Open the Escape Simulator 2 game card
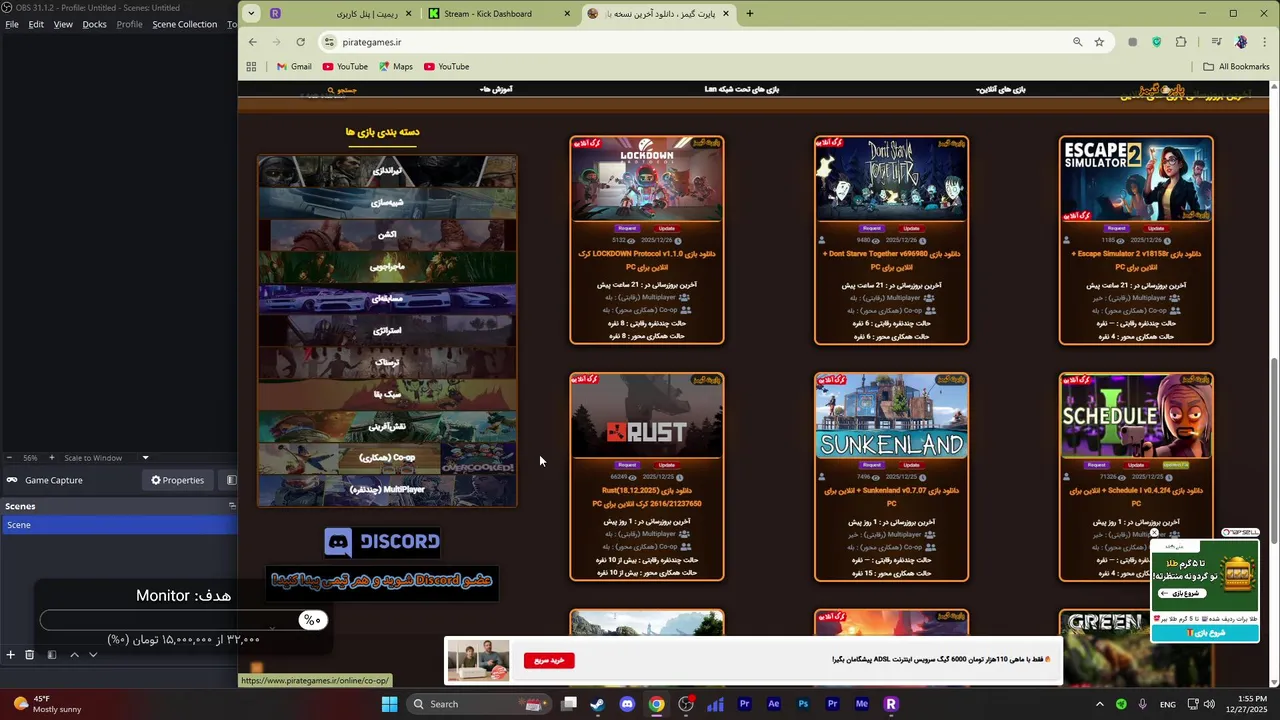 tap(1136, 240)
